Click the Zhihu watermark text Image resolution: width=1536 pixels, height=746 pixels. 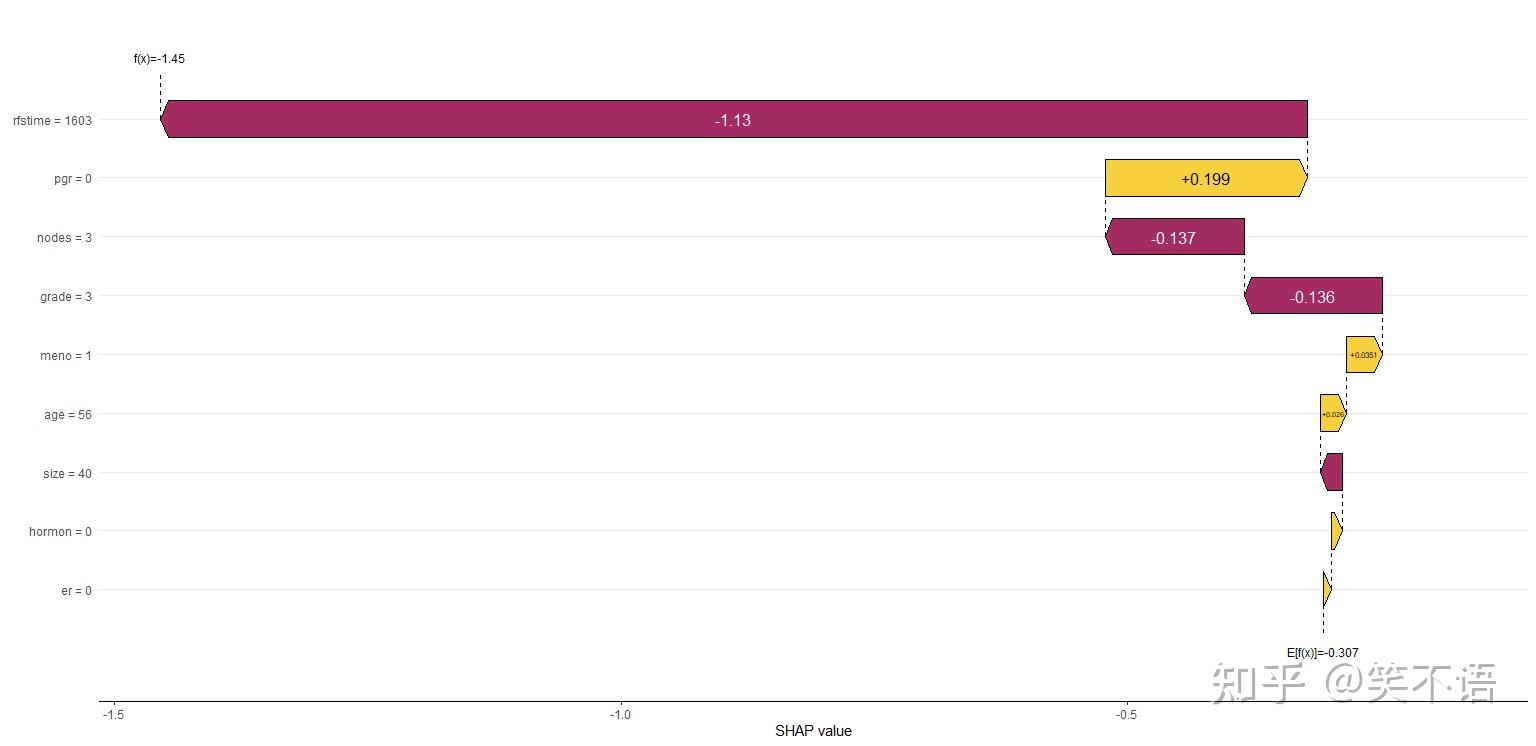point(1354,684)
